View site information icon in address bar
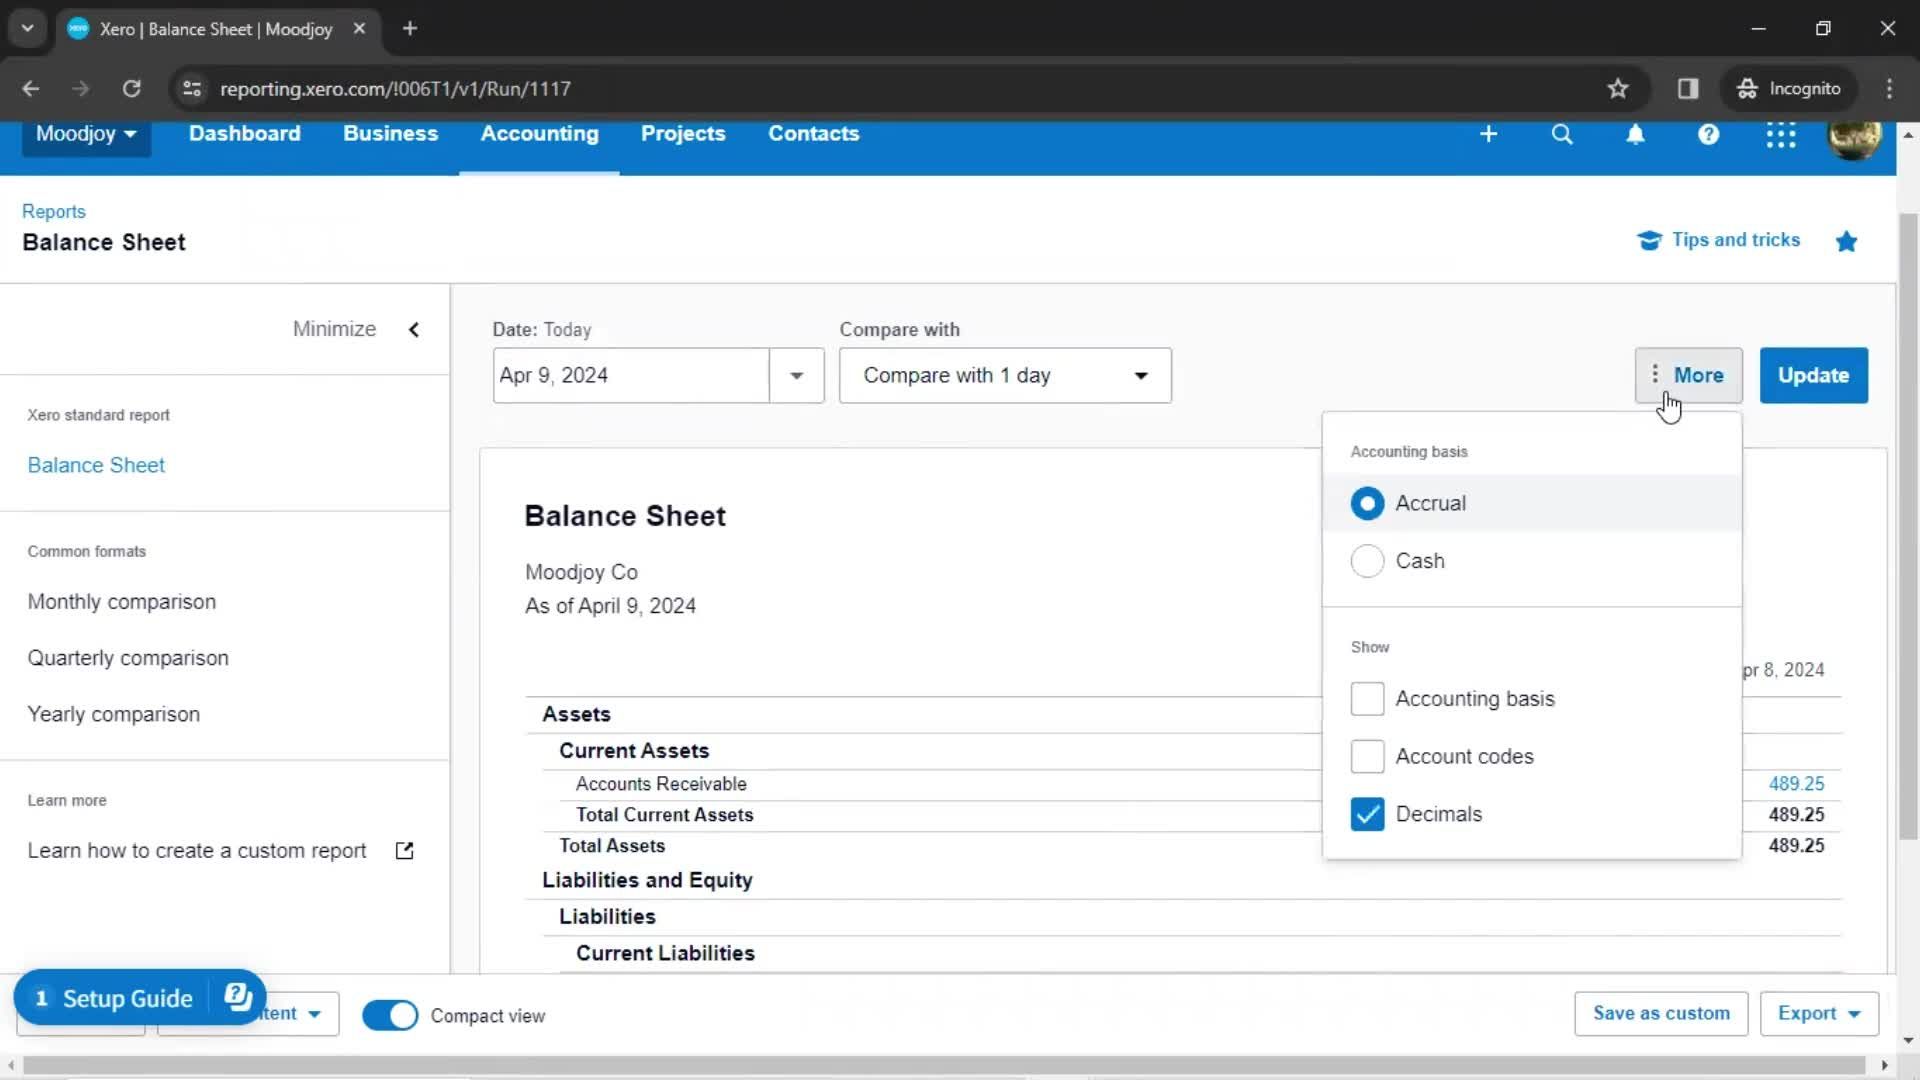The height and width of the screenshot is (1080, 1920). 191,88
